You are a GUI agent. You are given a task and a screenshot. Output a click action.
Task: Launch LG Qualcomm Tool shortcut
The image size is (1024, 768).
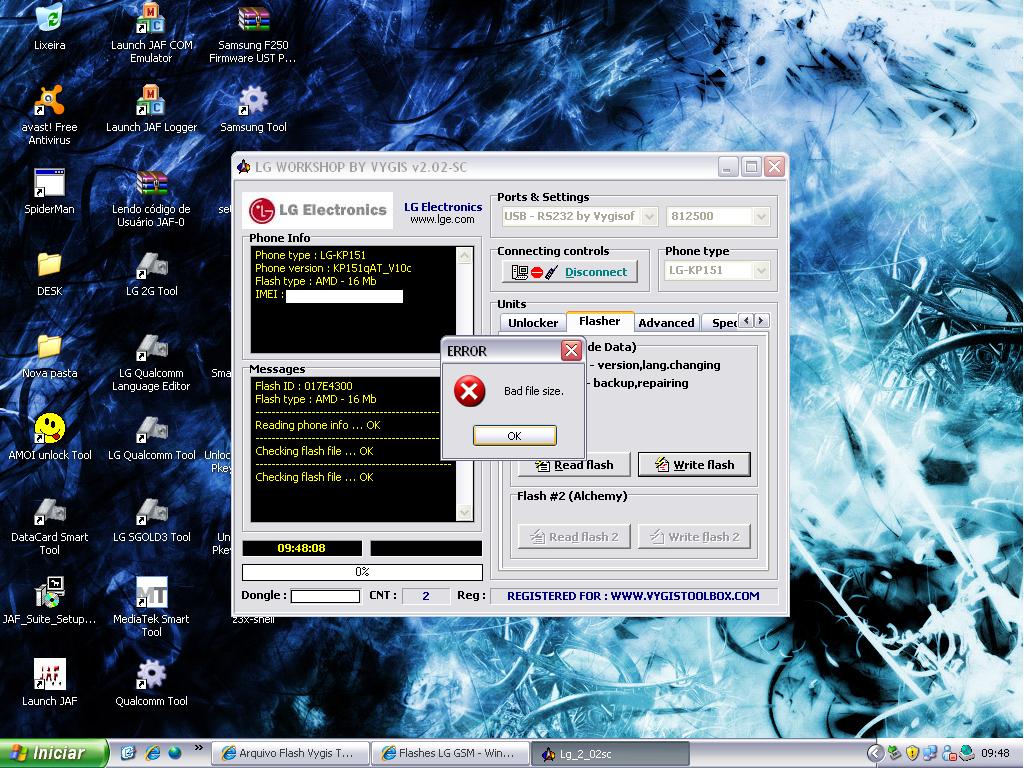(x=151, y=429)
